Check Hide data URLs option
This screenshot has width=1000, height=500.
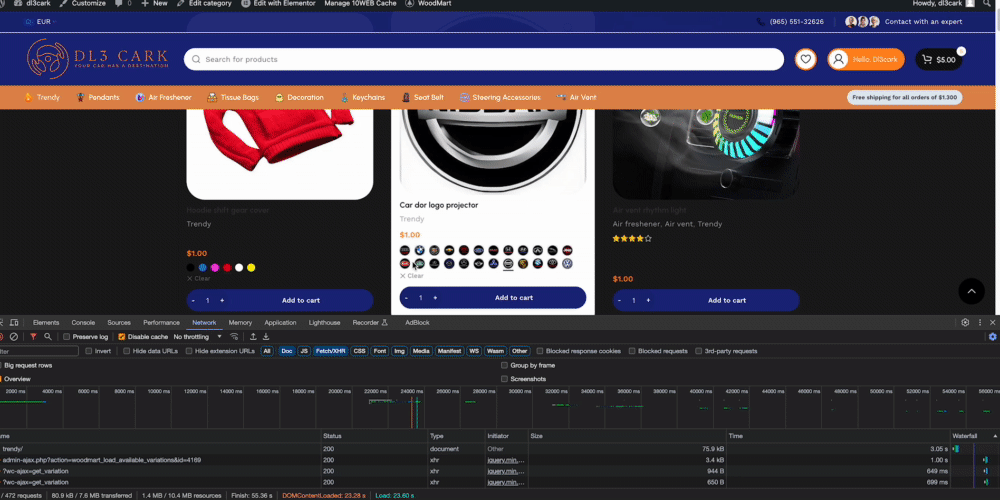click(x=127, y=351)
